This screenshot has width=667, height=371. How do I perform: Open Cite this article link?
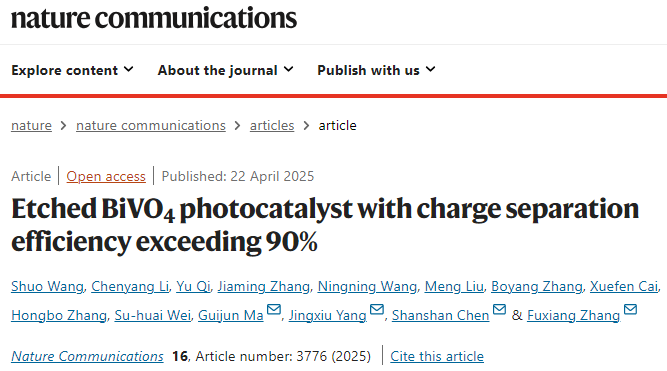(x=437, y=356)
